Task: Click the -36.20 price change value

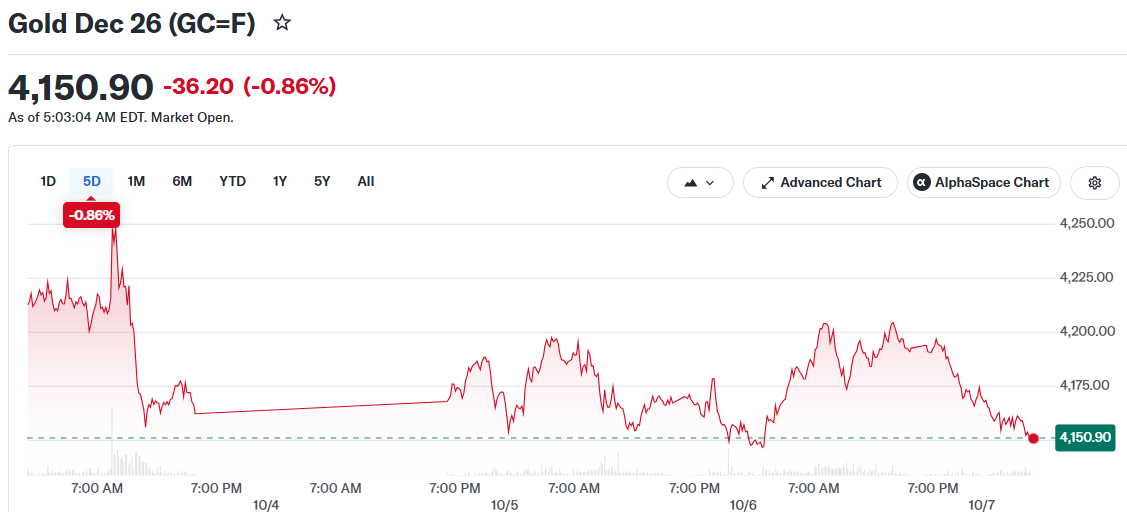Action: (198, 87)
